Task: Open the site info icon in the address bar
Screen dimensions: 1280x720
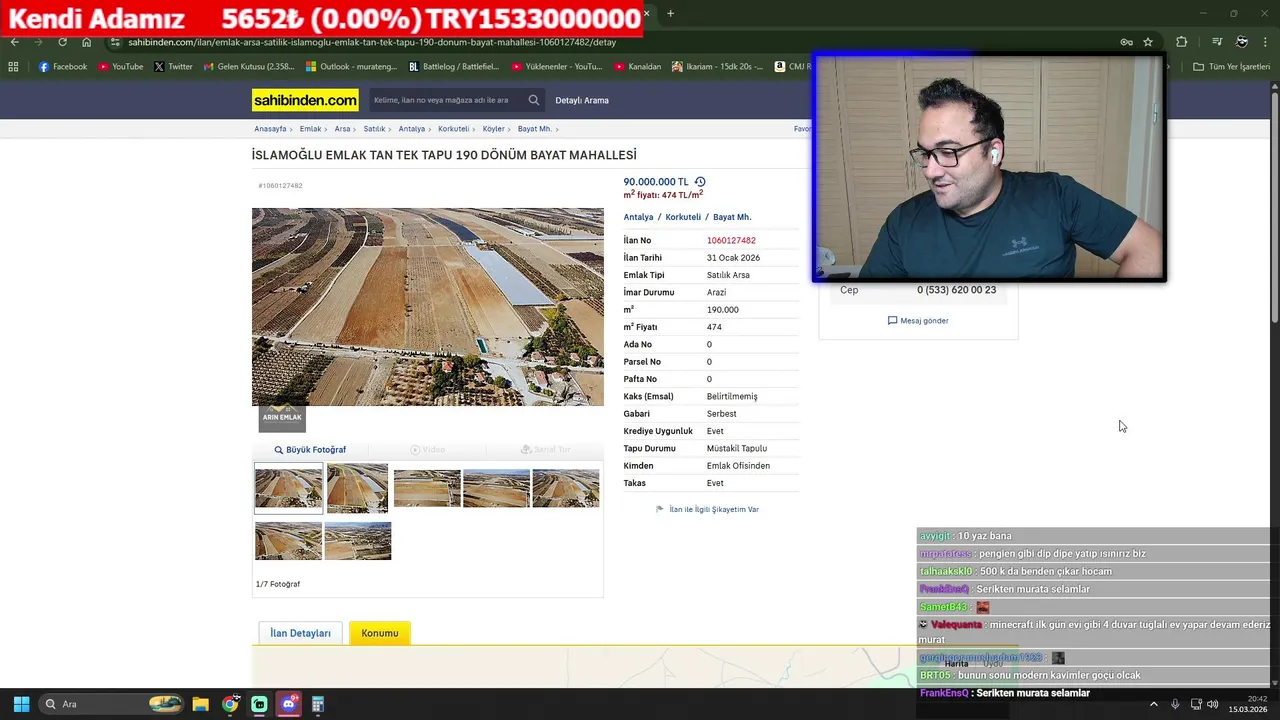Action: coord(116,42)
